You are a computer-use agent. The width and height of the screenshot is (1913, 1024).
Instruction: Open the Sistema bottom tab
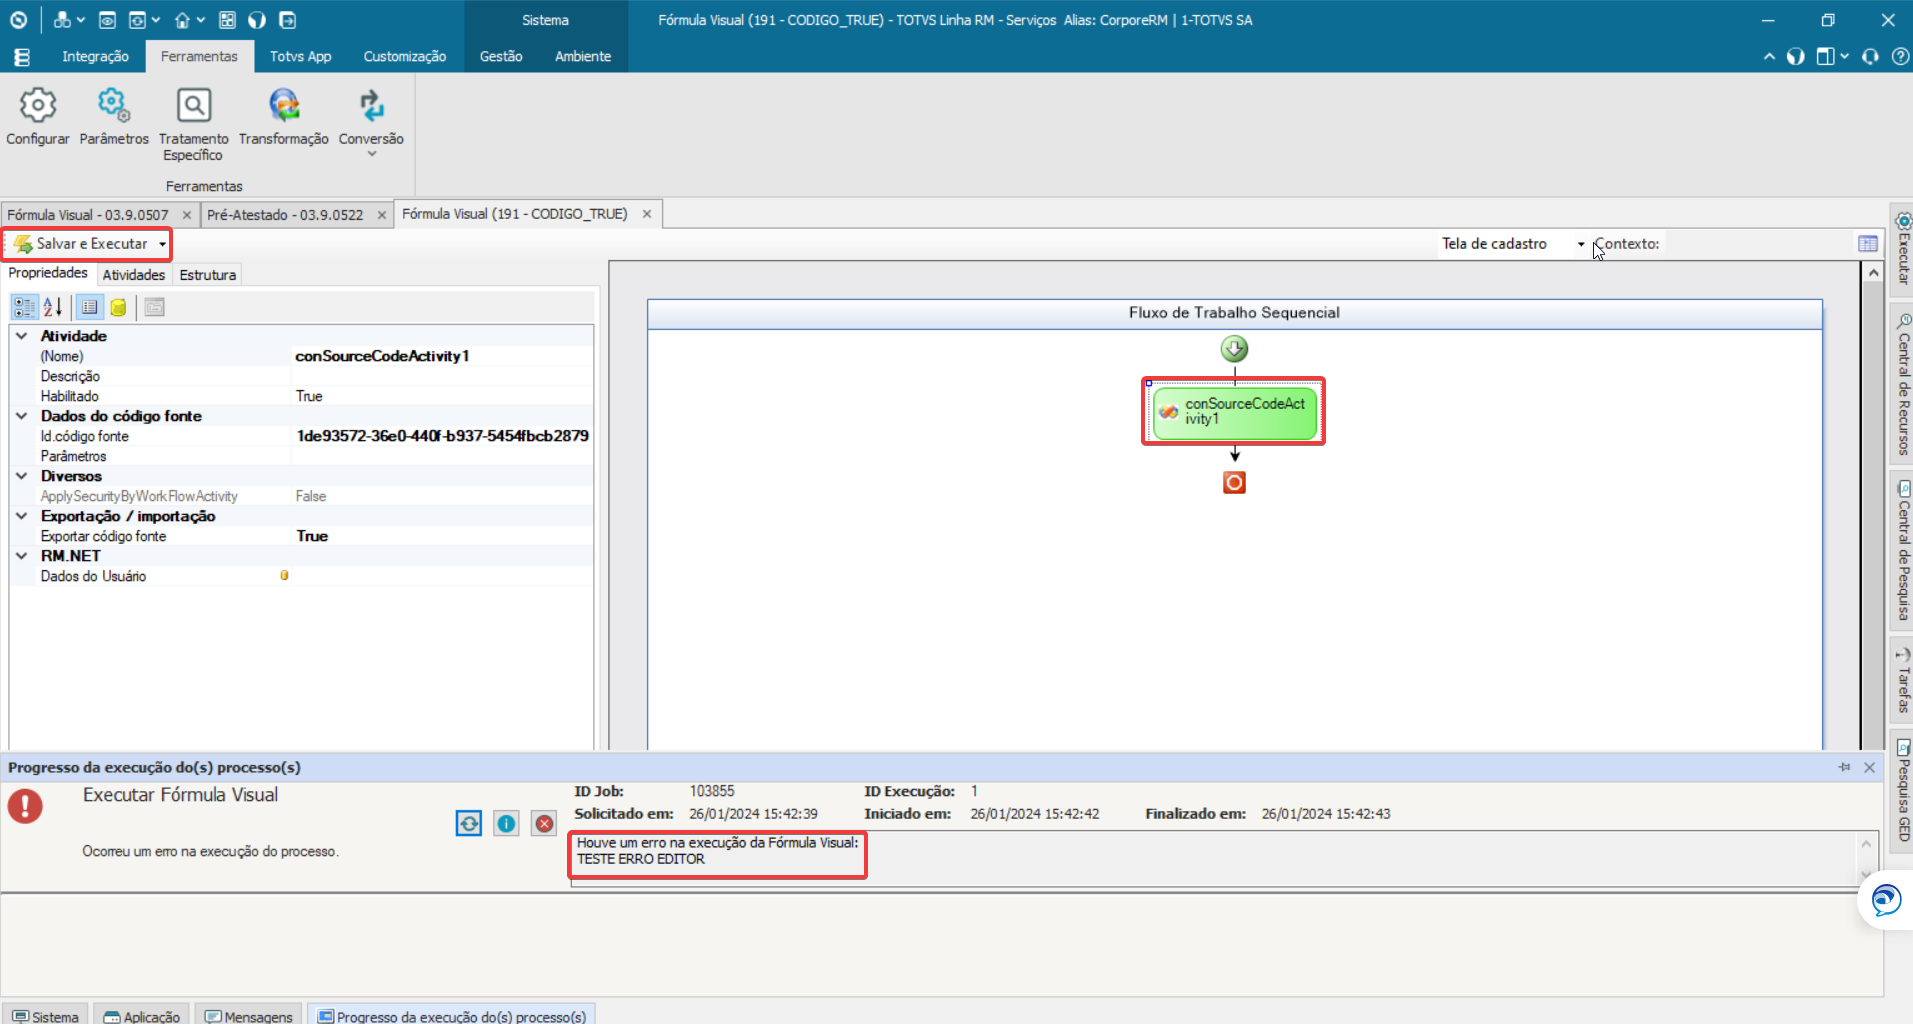click(x=46, y=1015)
